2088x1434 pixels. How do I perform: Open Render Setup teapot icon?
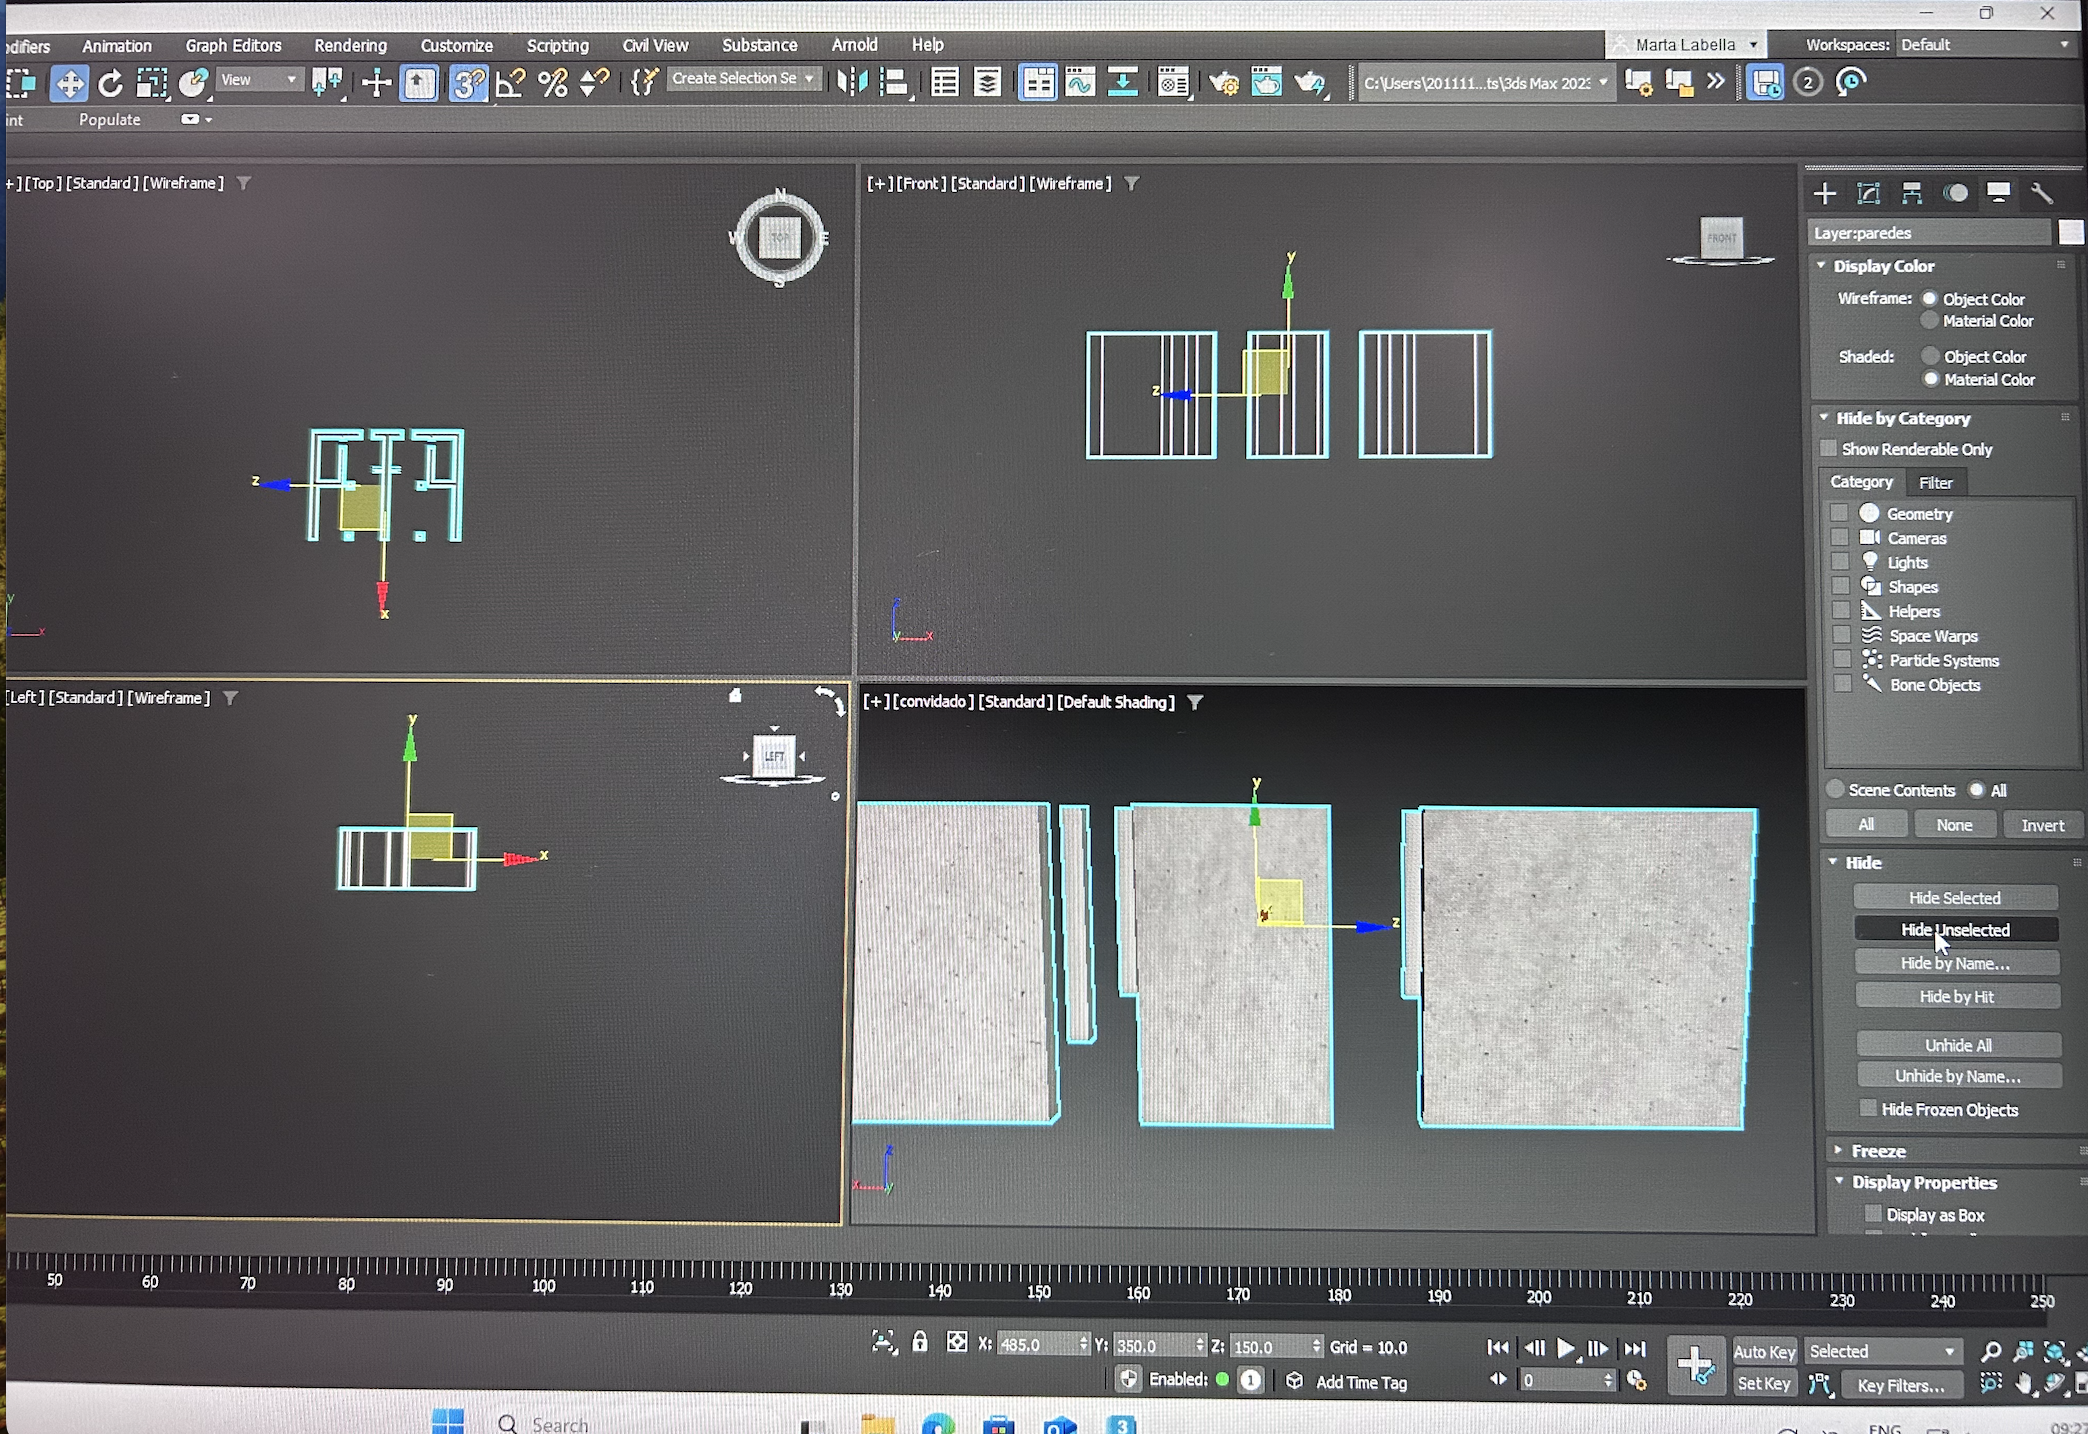pyautogui.click(x=1223, y=83)
